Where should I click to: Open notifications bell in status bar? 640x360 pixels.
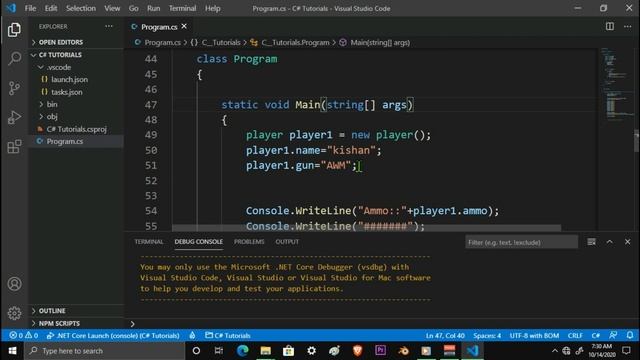(630, 336)
